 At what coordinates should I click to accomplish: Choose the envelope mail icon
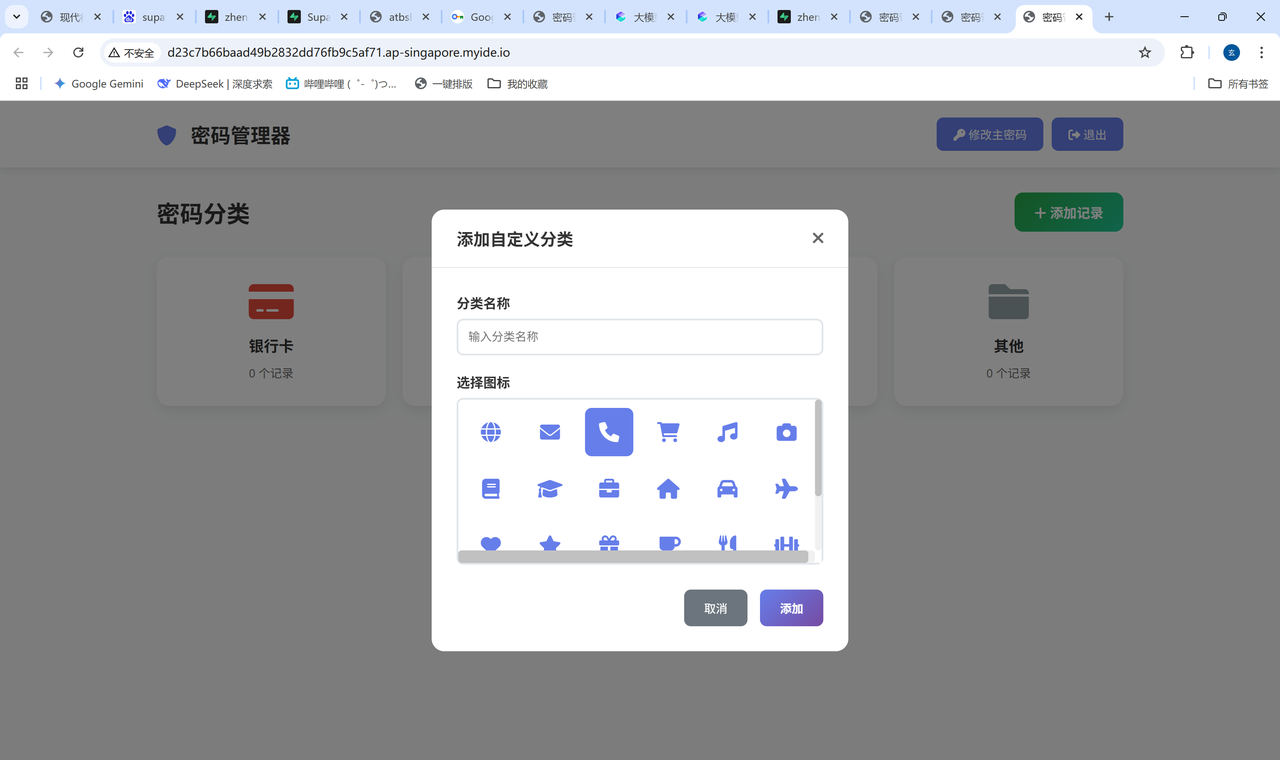point(550,432)
